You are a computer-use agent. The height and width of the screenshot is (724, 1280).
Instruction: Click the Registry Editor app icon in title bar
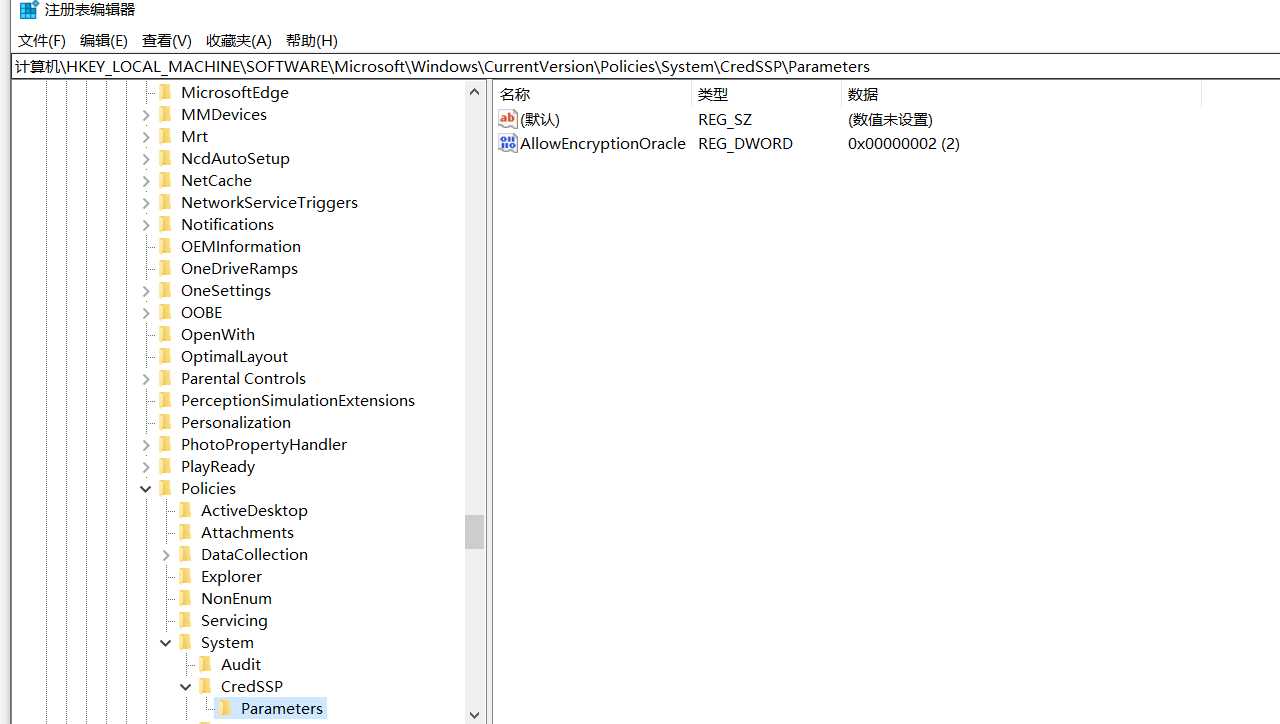(x=28, y=10)
